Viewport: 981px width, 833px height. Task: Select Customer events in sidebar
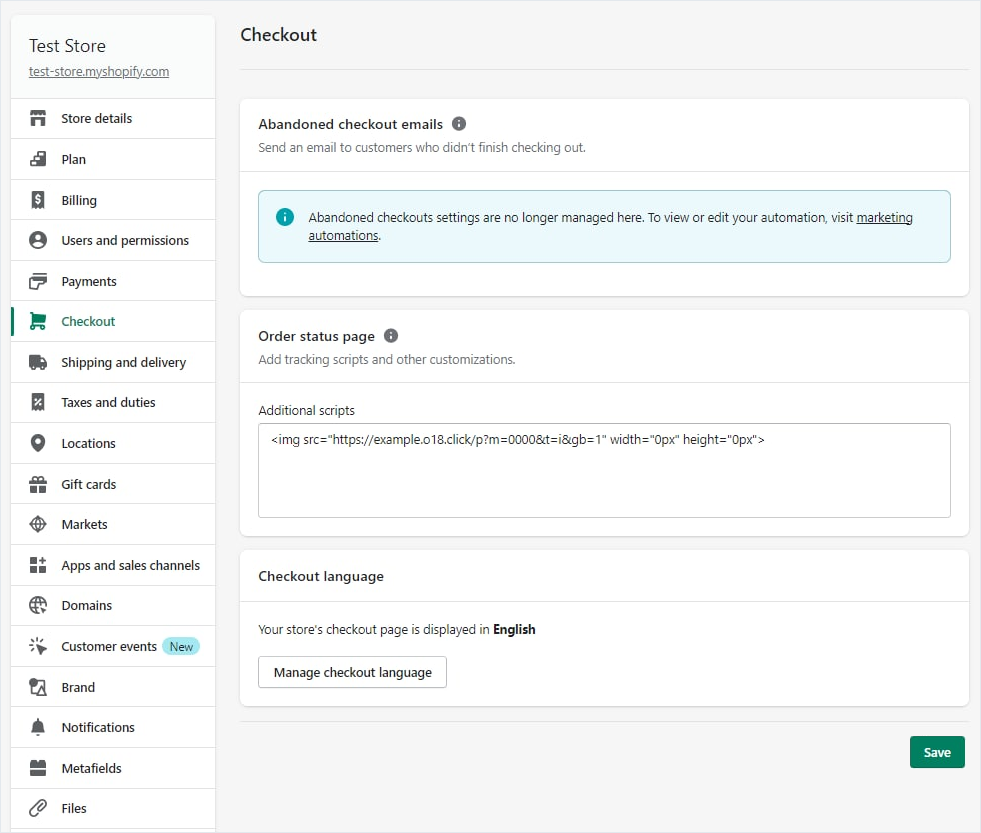tap(109, 647)
